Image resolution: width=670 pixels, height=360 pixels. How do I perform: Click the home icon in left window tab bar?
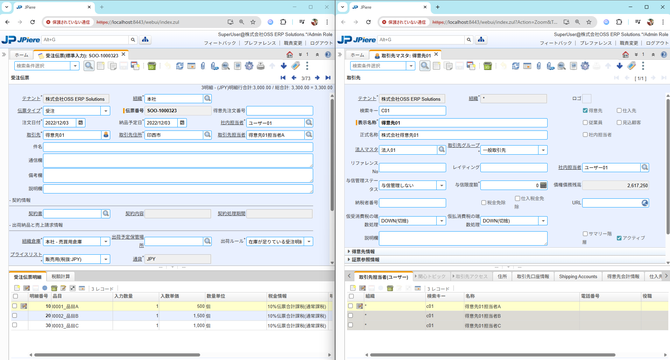[x=290, y=55]
